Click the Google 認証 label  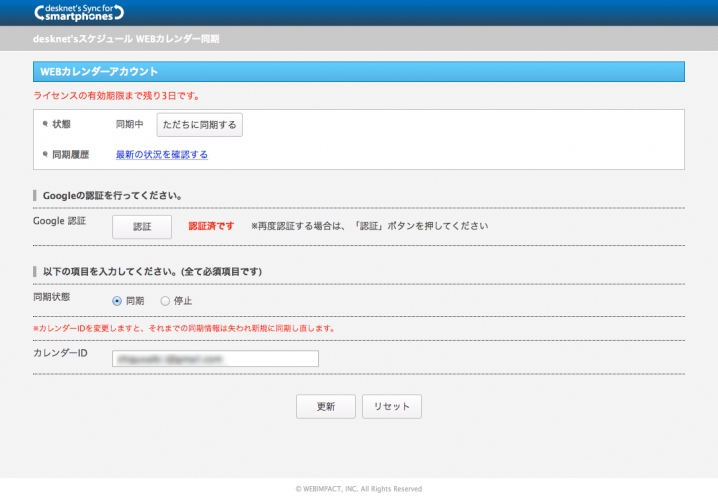point(60,221)
